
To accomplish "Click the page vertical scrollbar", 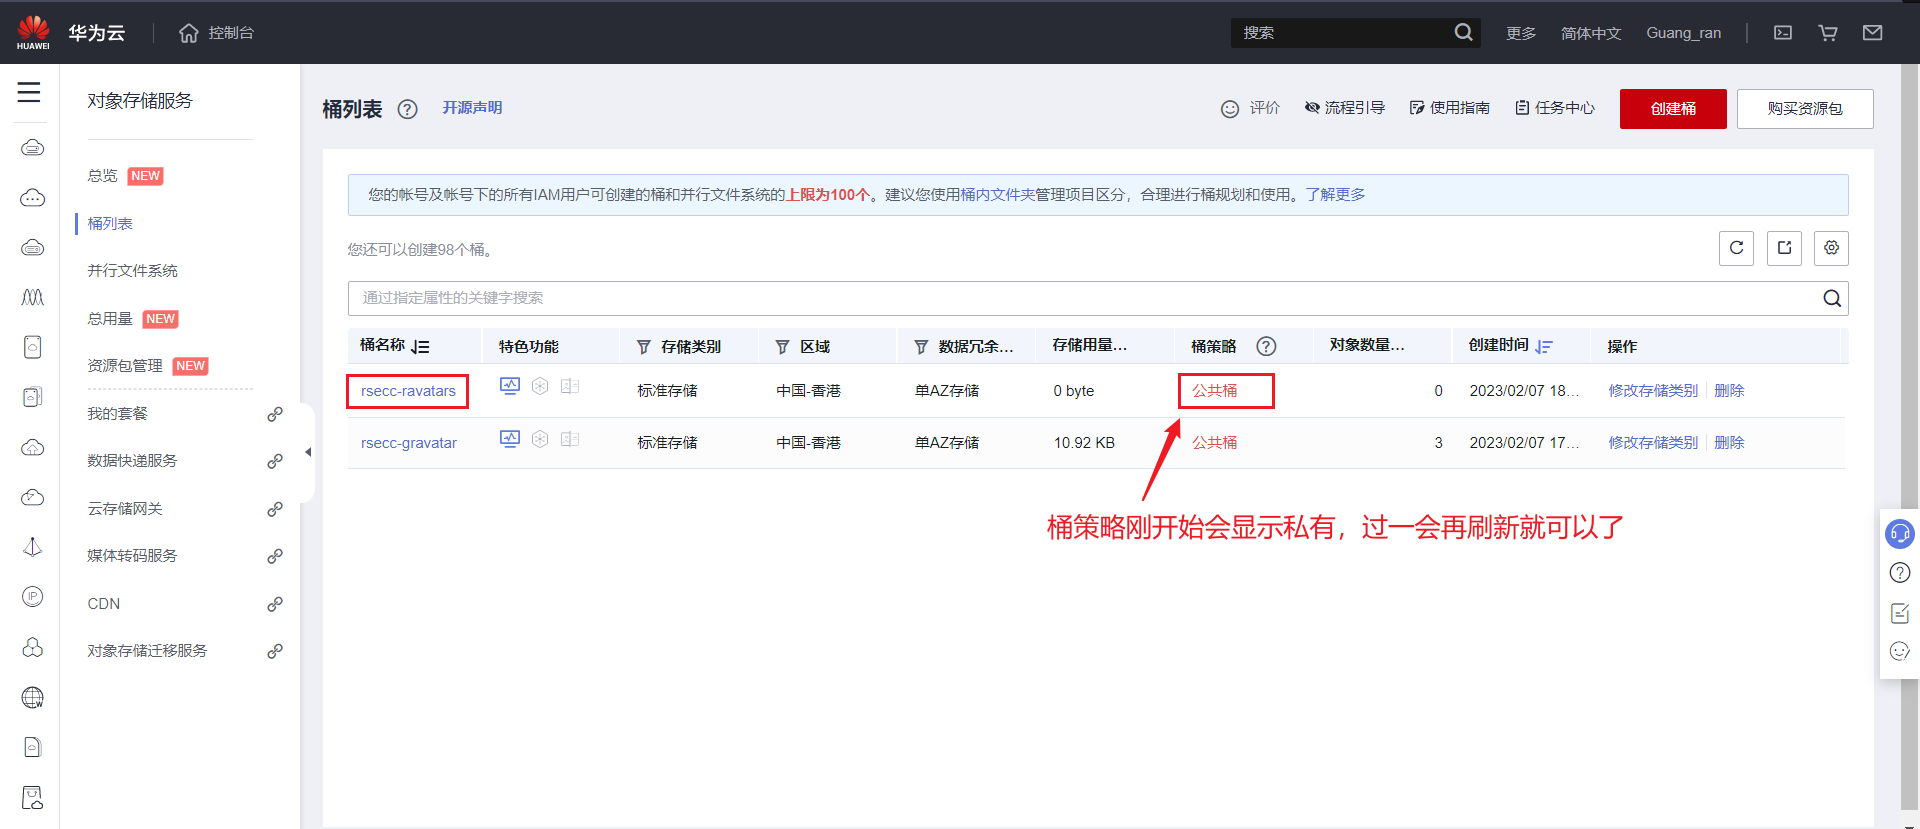I will click(1910, 435).
